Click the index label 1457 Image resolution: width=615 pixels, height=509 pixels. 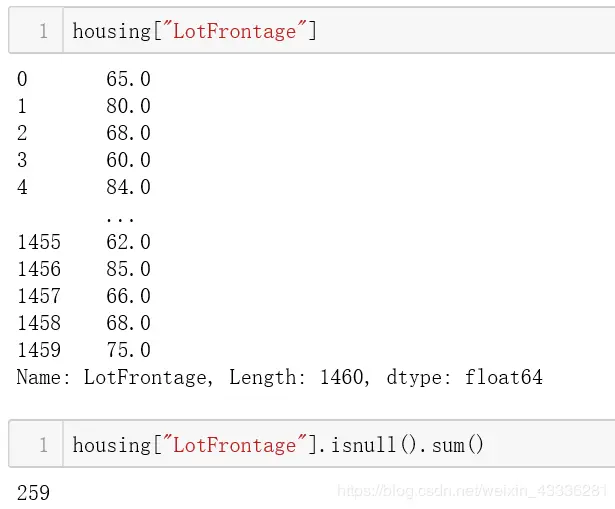pos(39,296)
